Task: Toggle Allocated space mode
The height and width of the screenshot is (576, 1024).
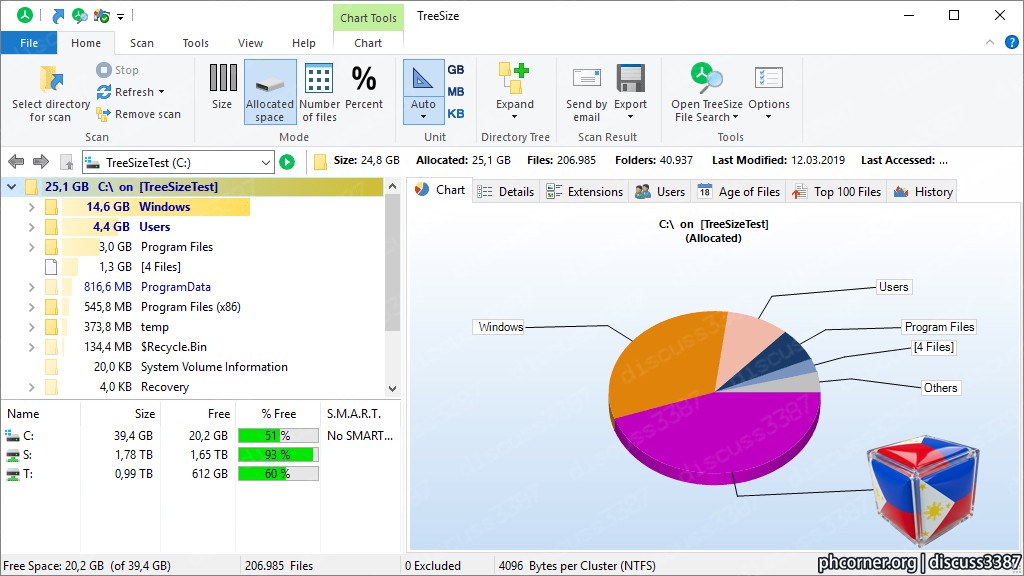Action: click(x=270, y=92)
